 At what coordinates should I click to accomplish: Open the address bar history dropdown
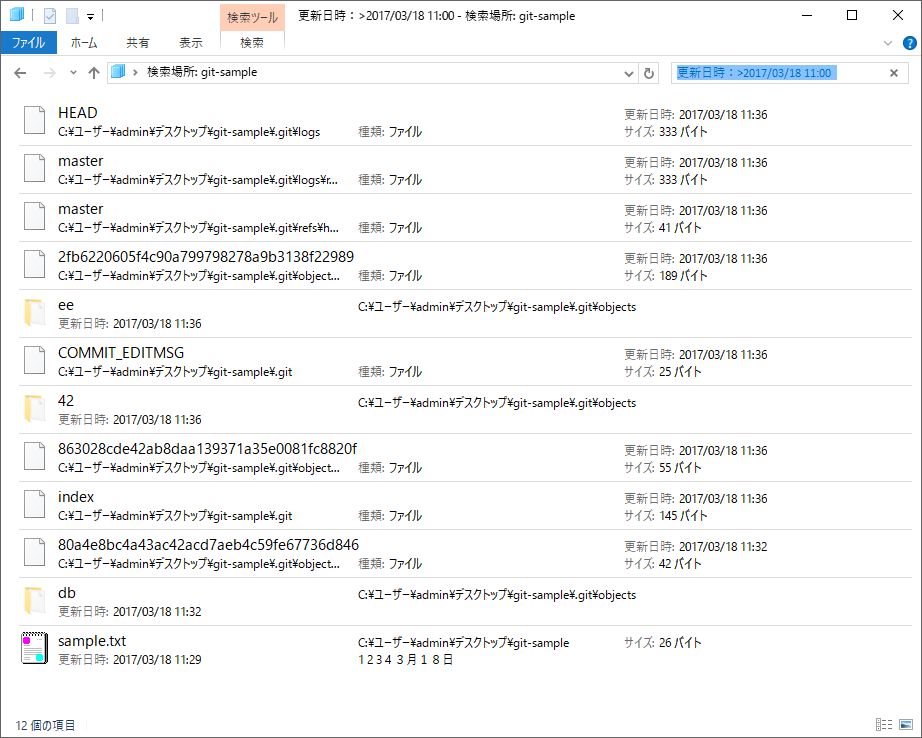628,73
